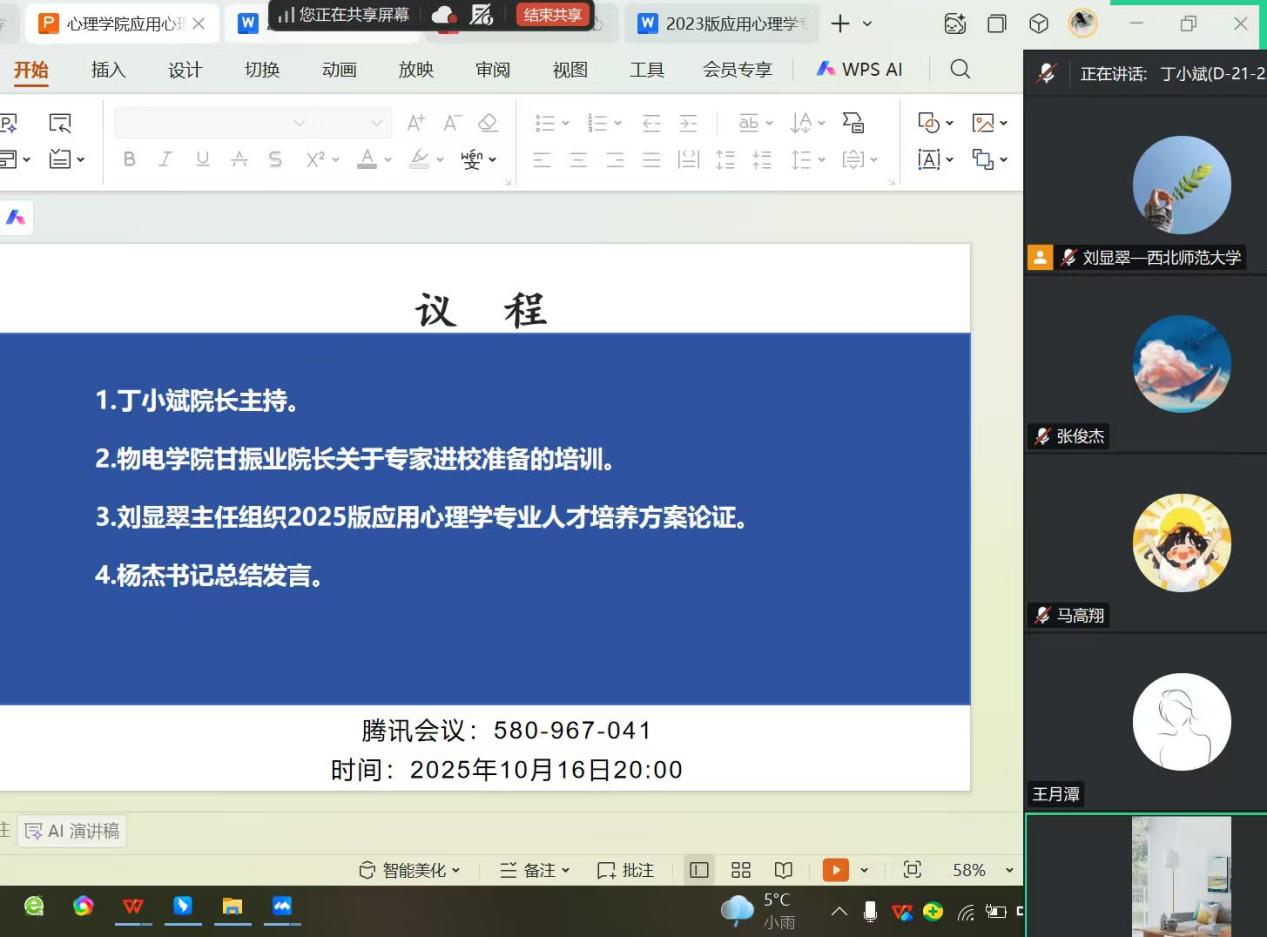1267x937 pixels.
Task: Toggle normal view in status bar
Action: [699, 870]
